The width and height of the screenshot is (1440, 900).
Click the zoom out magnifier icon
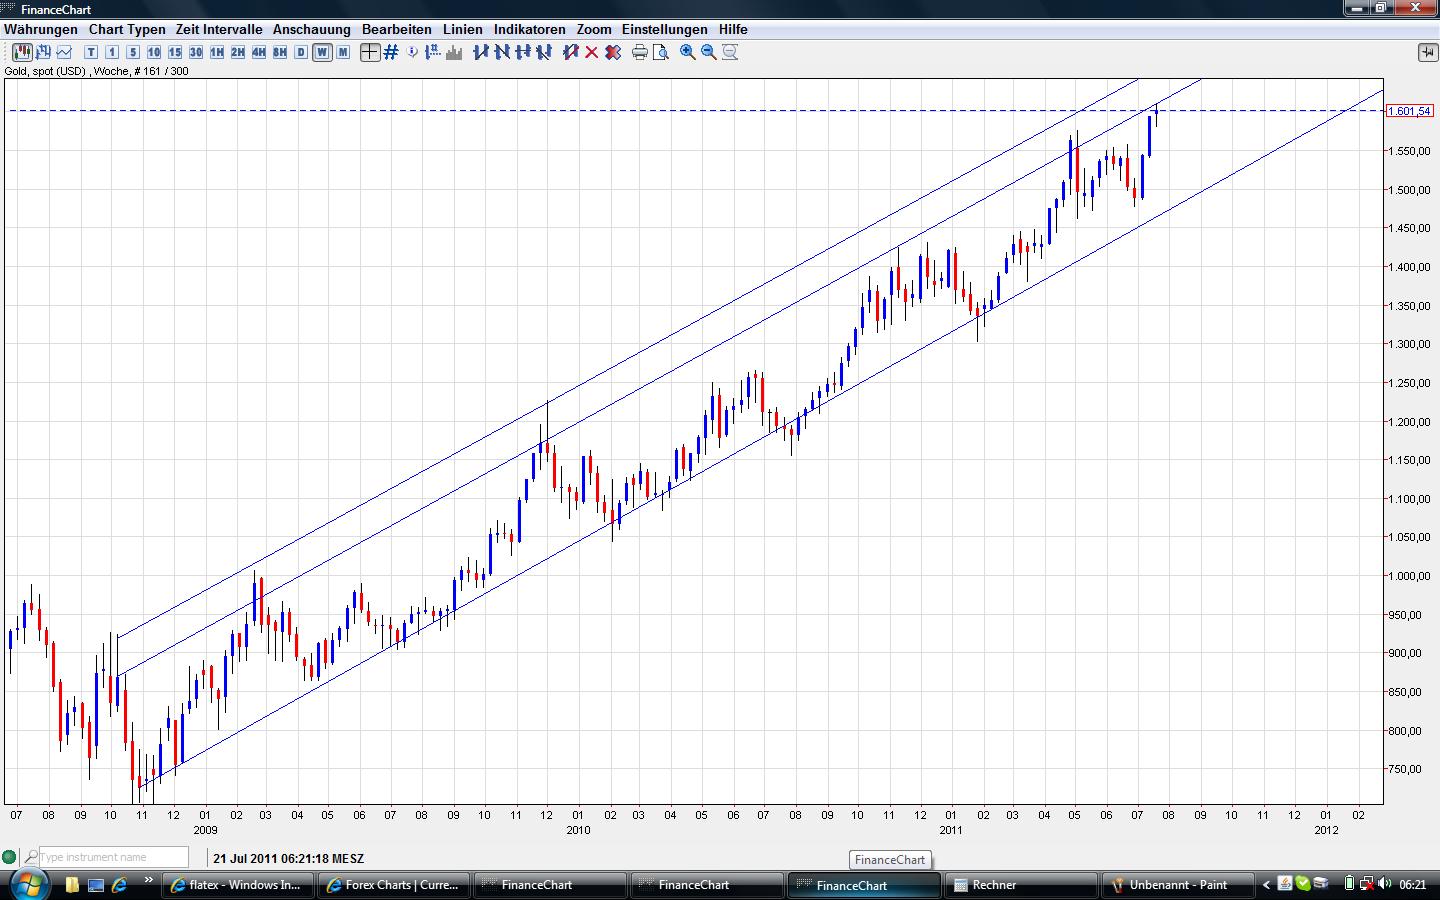(709, 52)
